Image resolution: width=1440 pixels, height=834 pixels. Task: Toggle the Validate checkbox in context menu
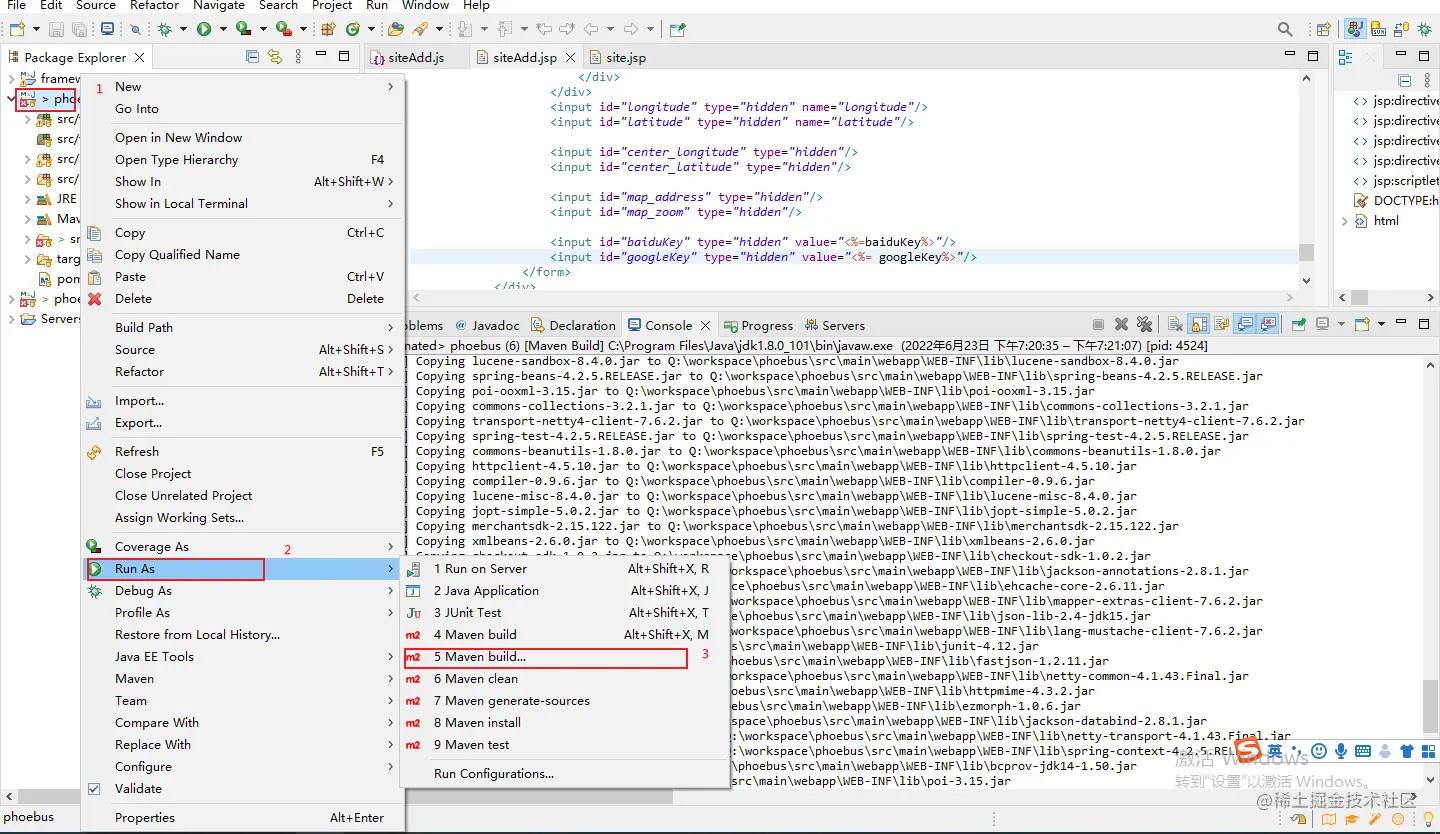pos(94,788)
